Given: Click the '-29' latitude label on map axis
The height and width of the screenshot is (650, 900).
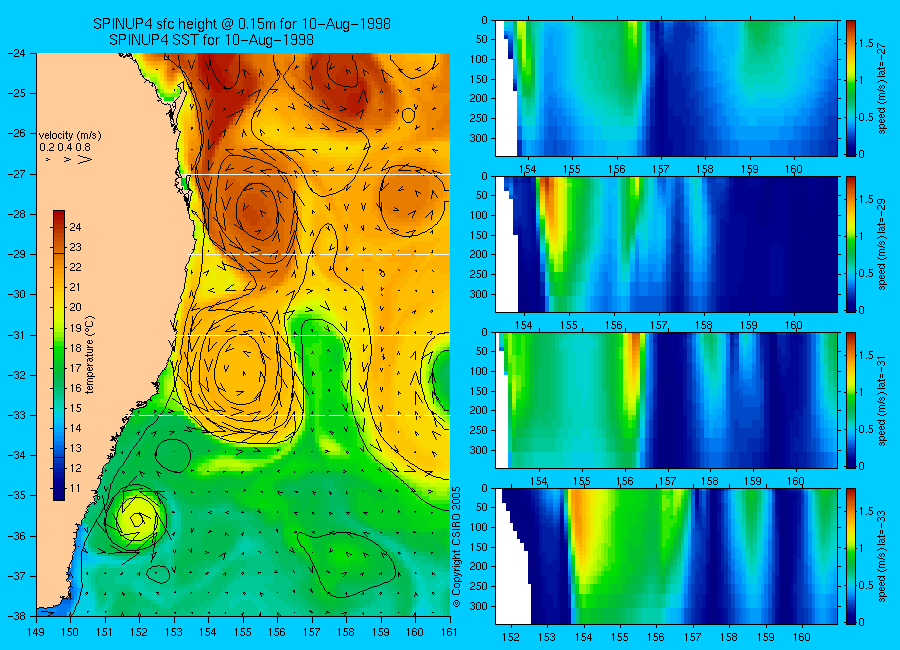Looking at the screenshot, I should pos(17,254).
